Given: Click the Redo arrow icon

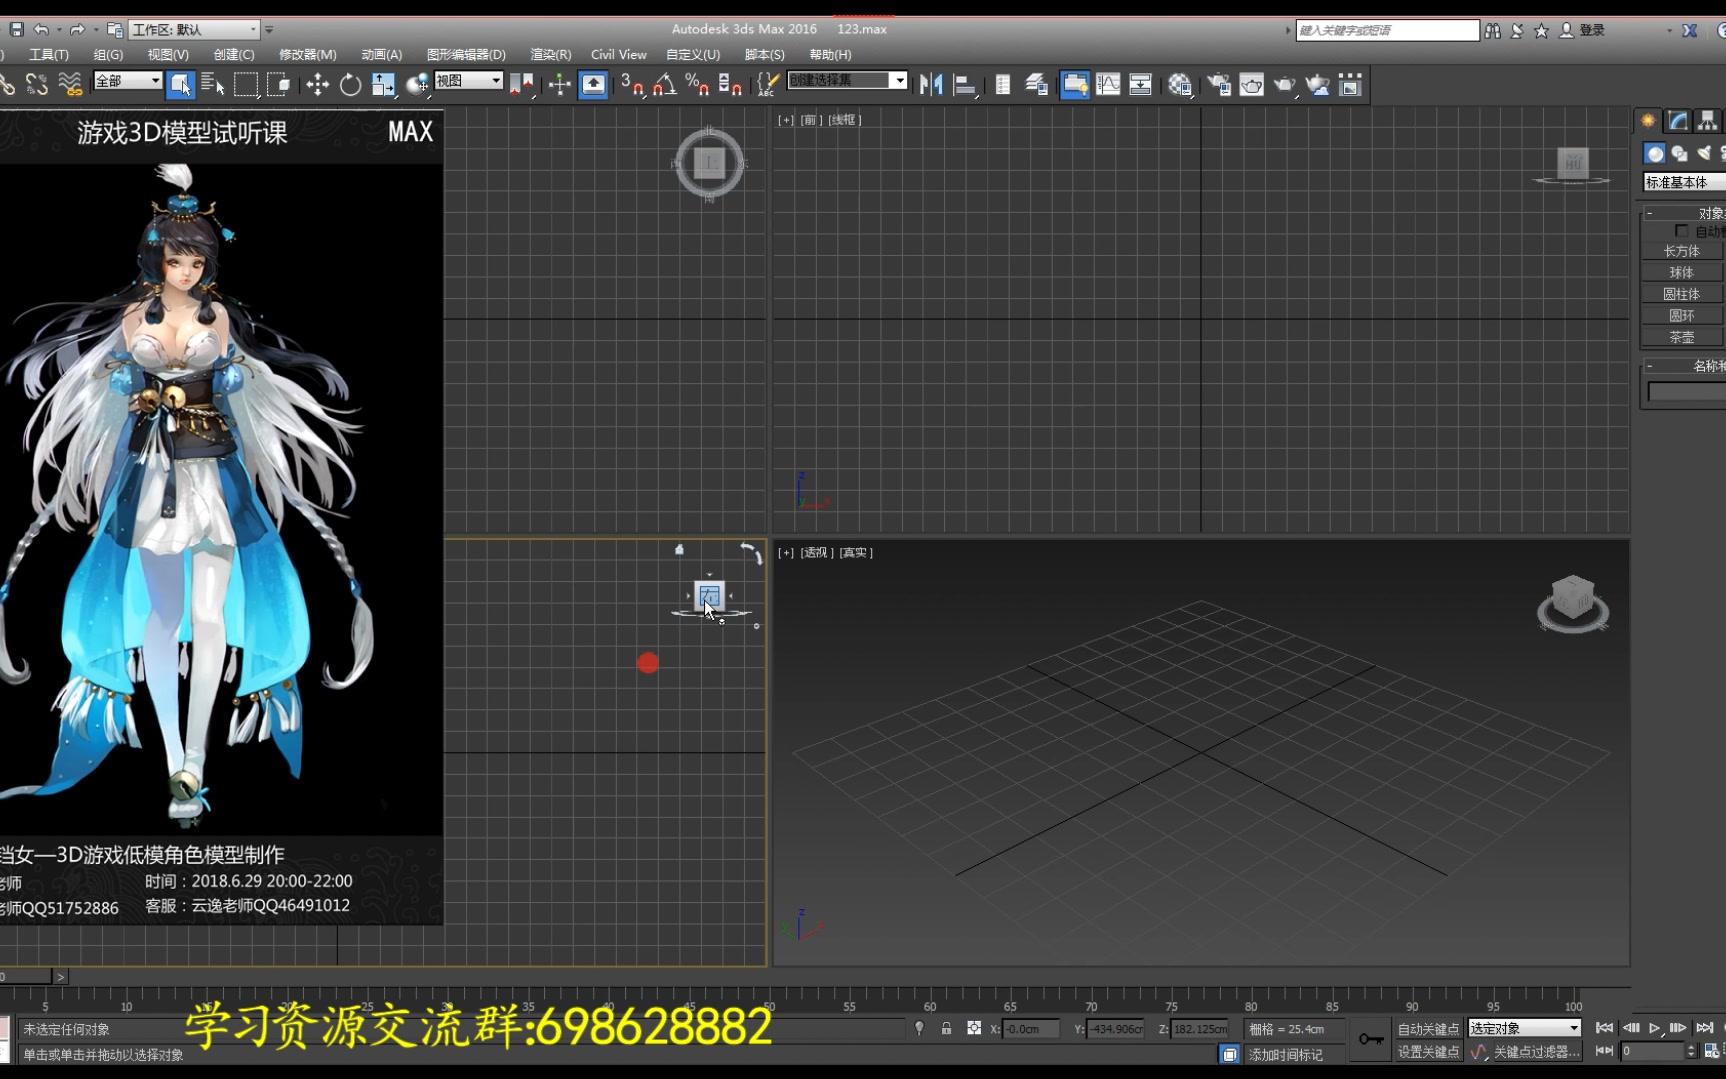Looking at the screenshot, I should (x=77, y=30).
